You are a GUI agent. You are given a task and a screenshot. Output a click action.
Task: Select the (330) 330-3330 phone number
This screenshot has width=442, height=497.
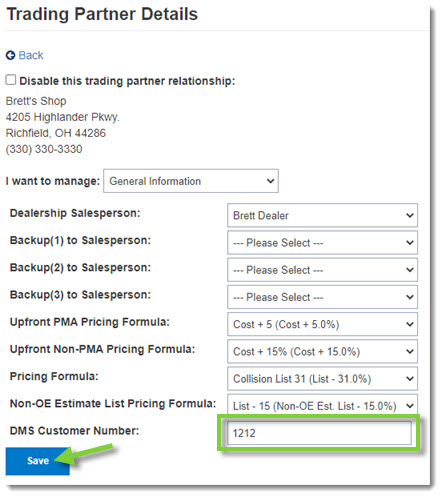[x=44, y=149]
